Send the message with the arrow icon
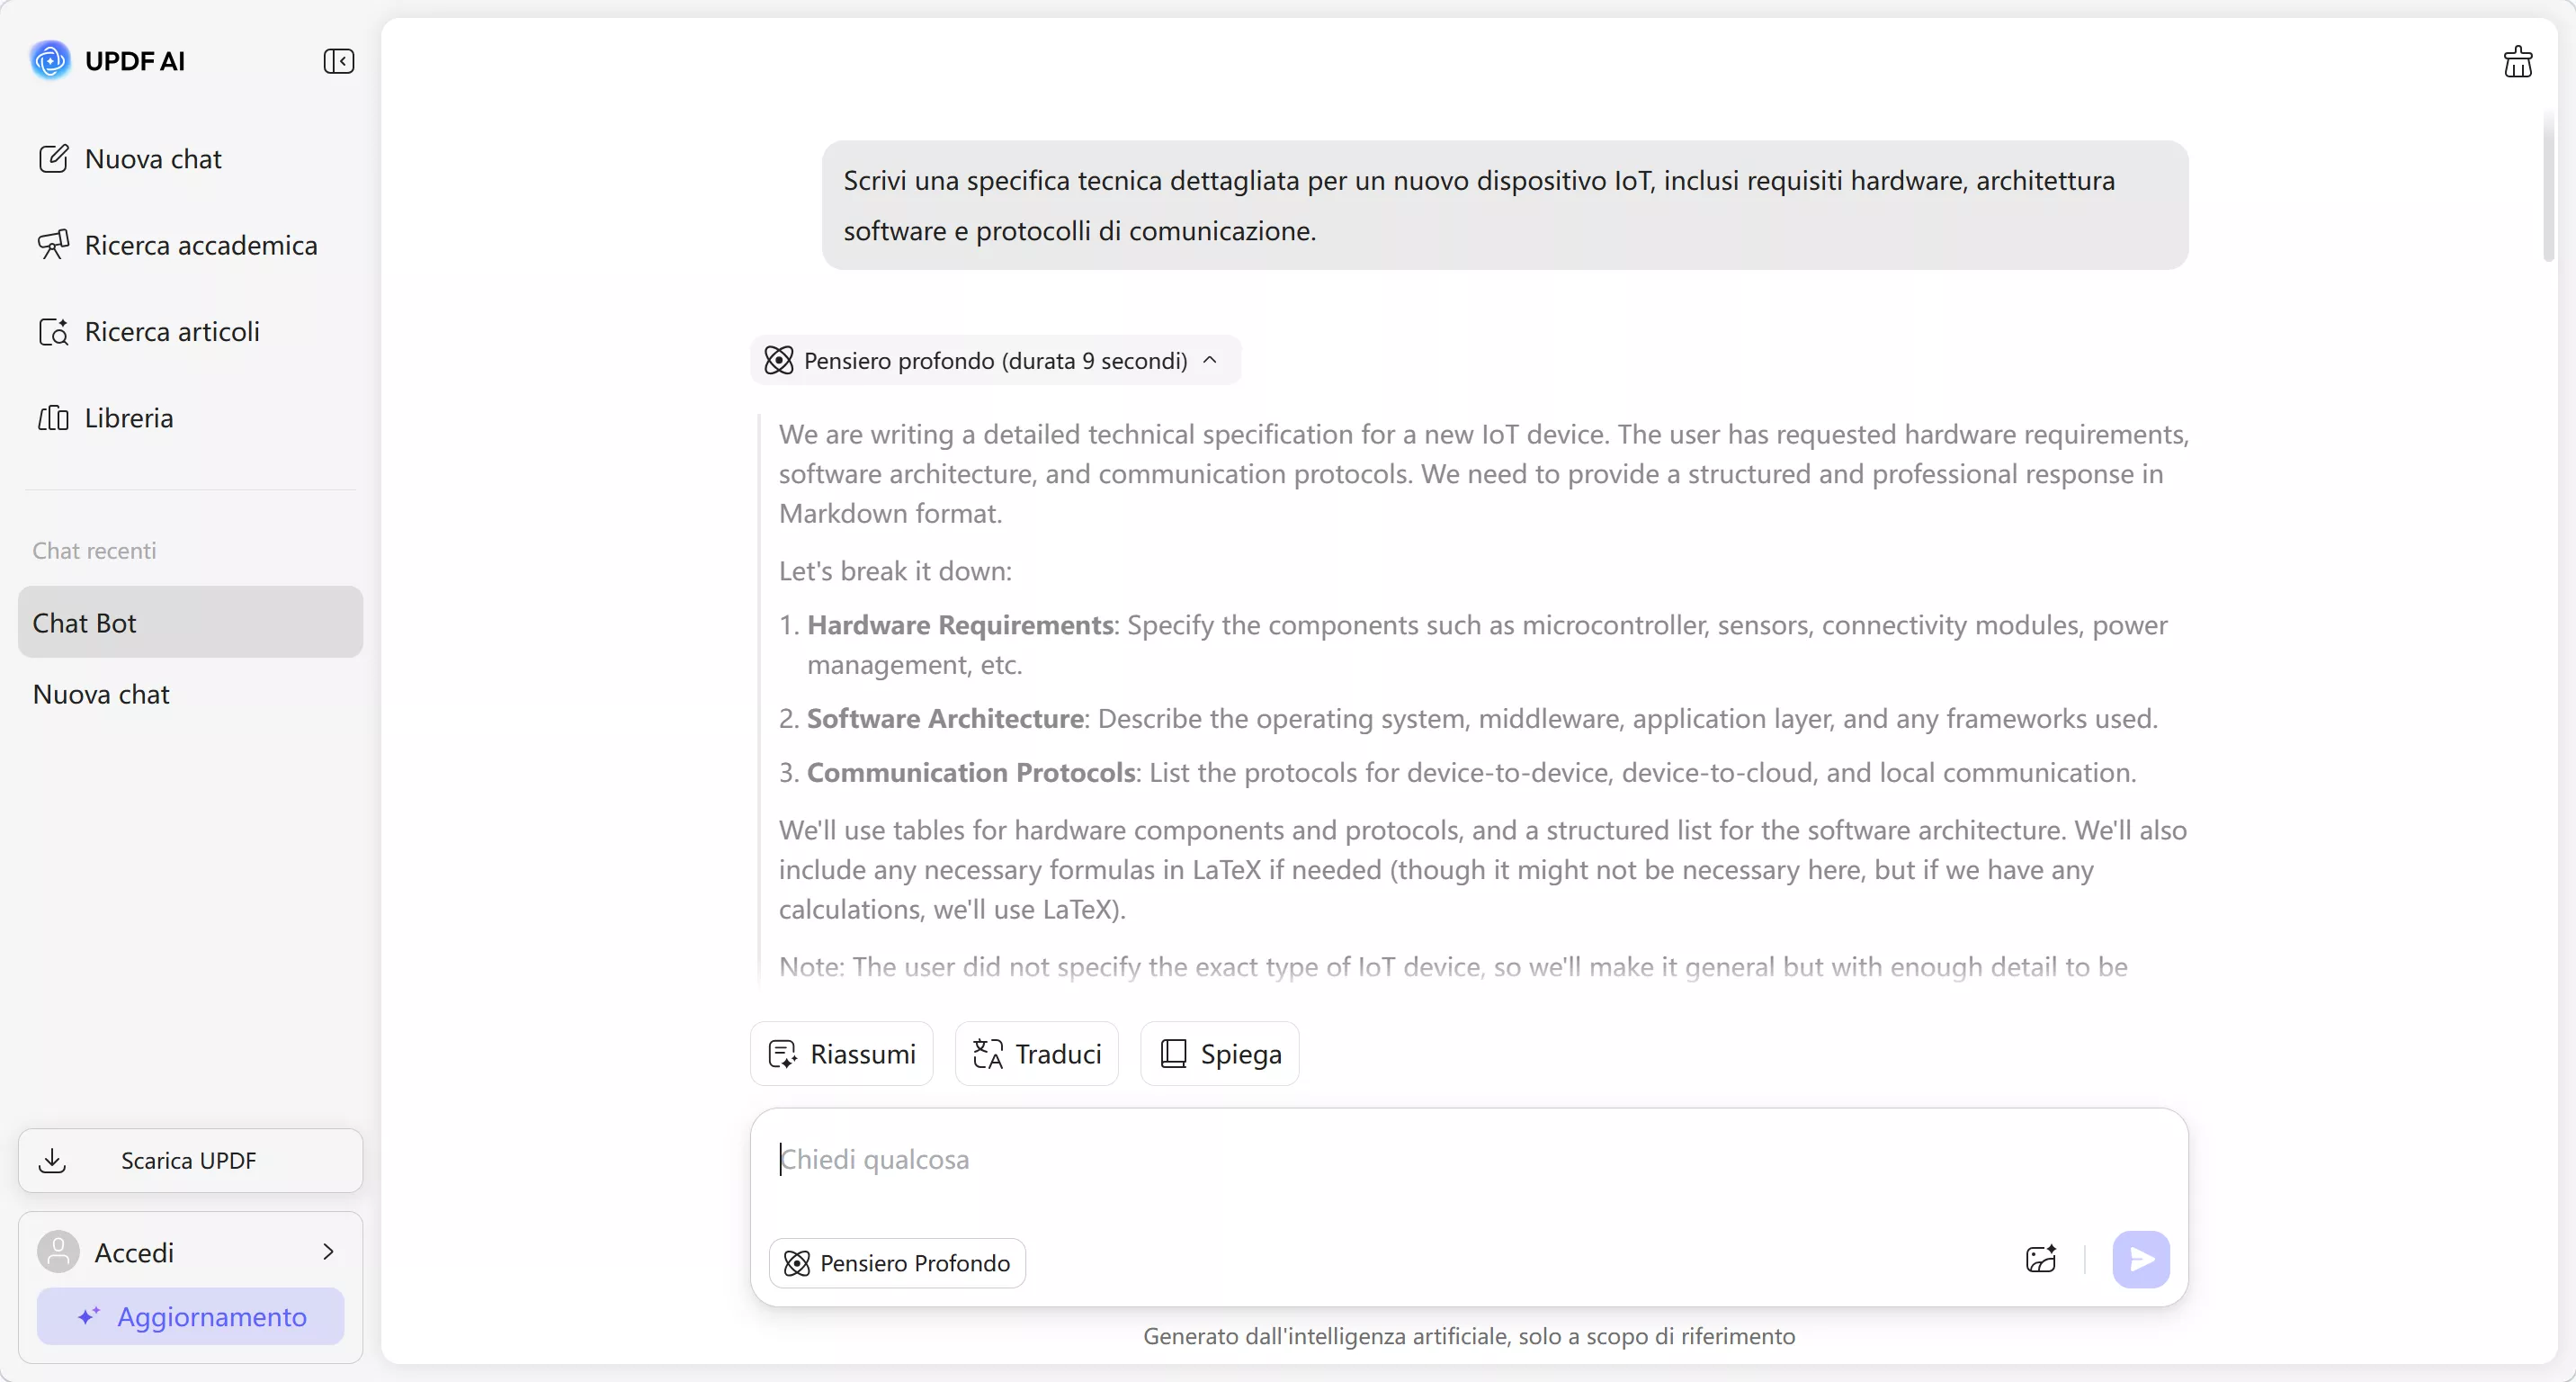 tap(2140, 1260)
